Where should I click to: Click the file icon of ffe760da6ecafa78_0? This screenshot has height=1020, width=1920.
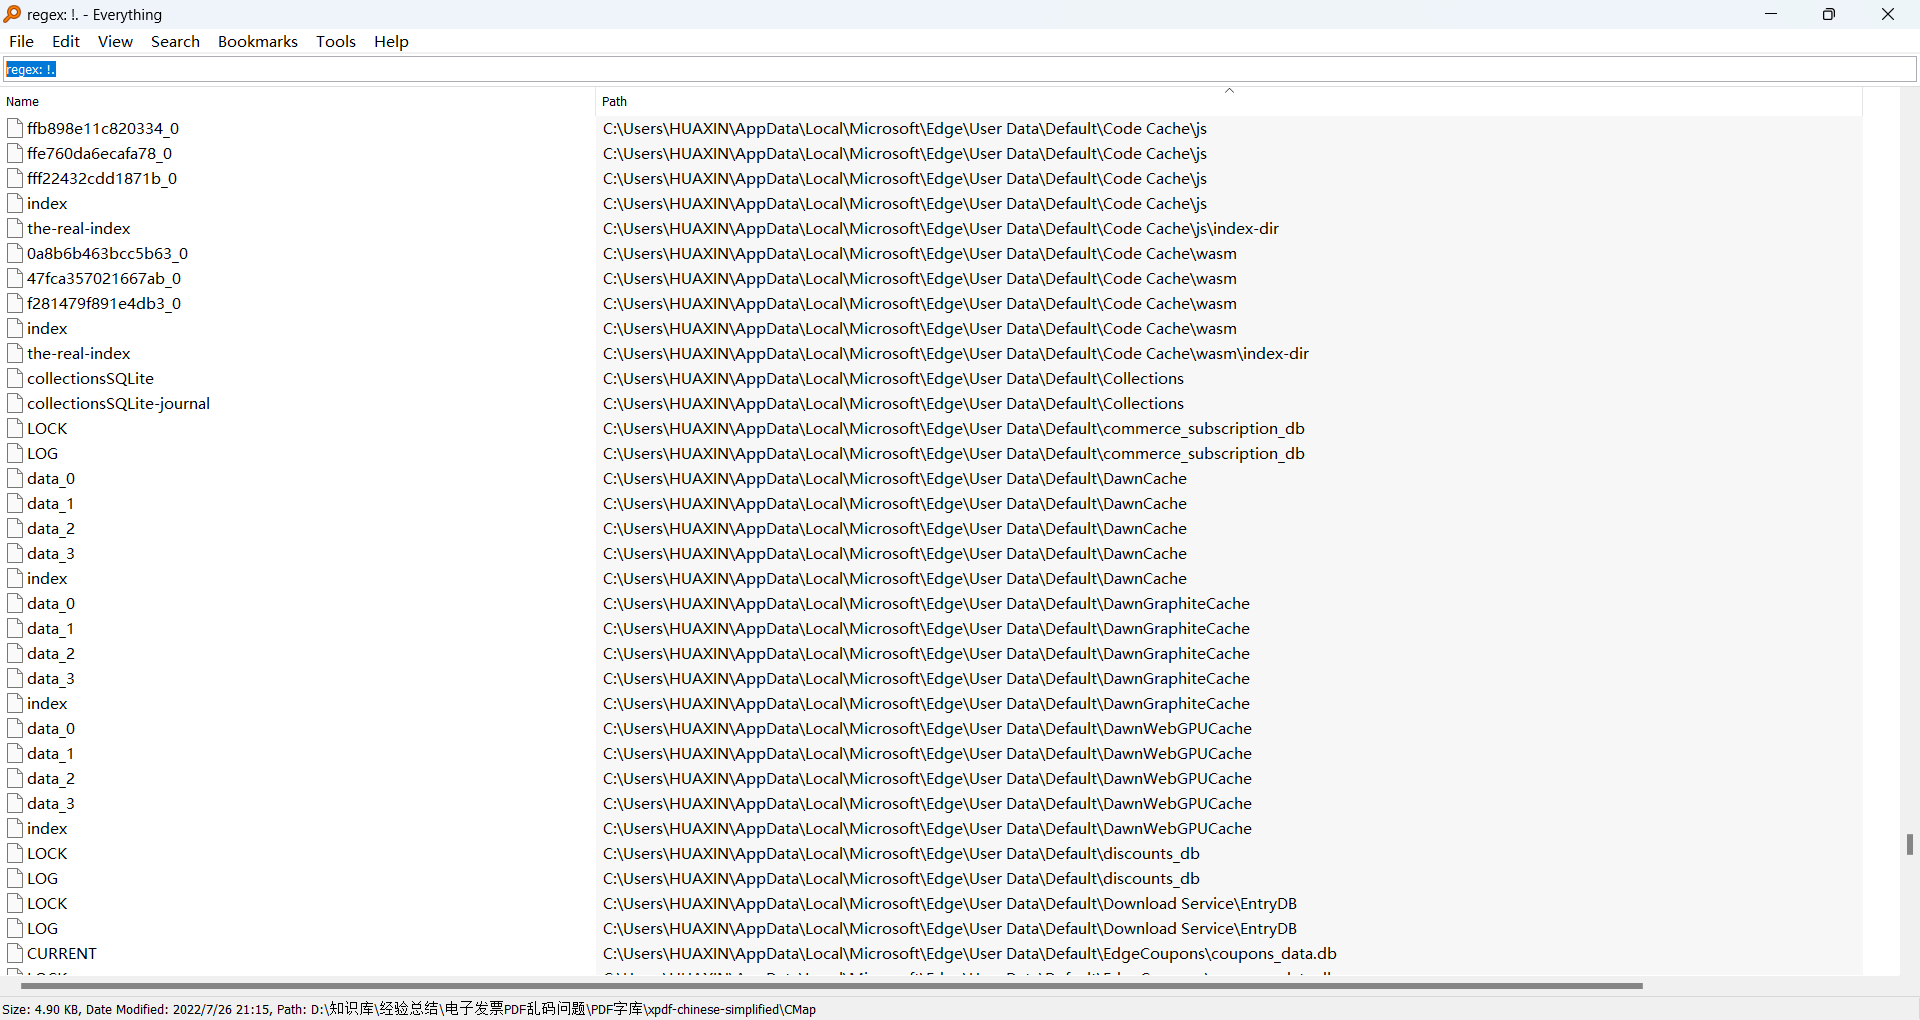pos(15,153)
